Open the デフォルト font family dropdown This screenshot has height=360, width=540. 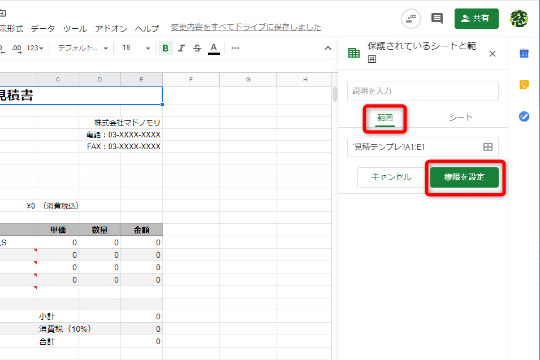[83, 48]
